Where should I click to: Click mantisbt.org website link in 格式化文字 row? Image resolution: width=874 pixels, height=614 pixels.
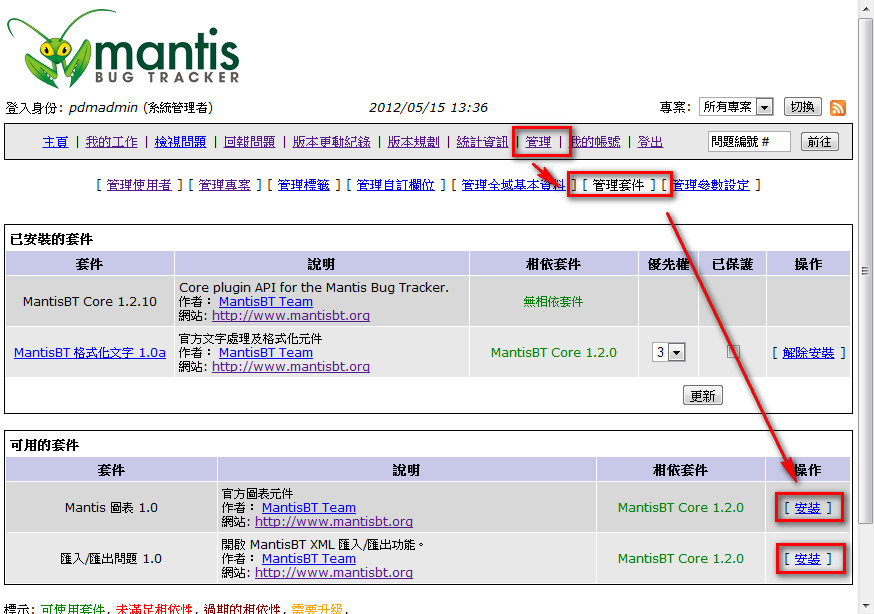(x=291, y=367)
